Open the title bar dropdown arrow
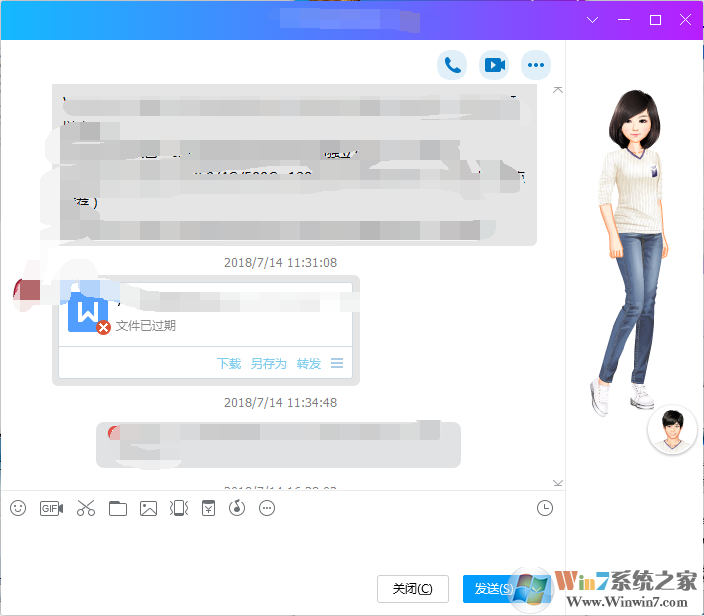Screen dimensions: 704x616 tap(593, 20)
